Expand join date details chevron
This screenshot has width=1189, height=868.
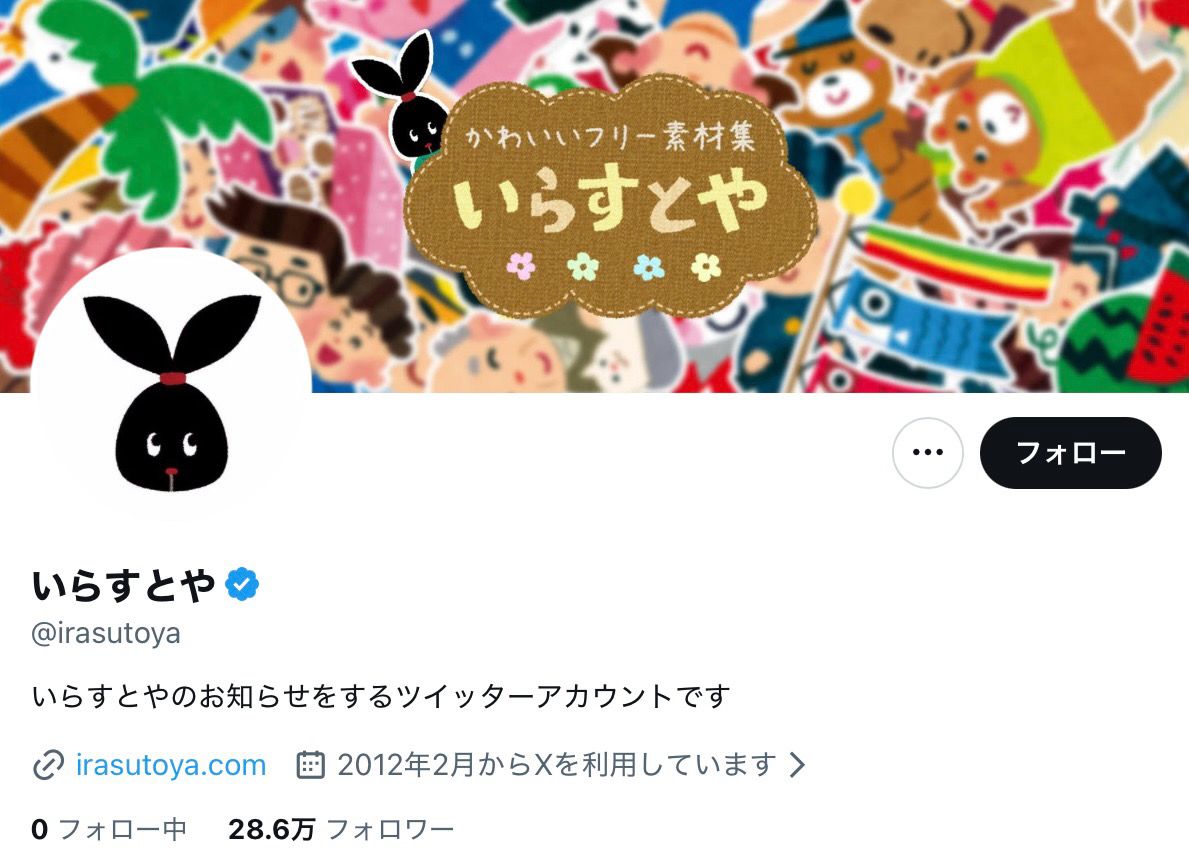[x=797, y=765]
